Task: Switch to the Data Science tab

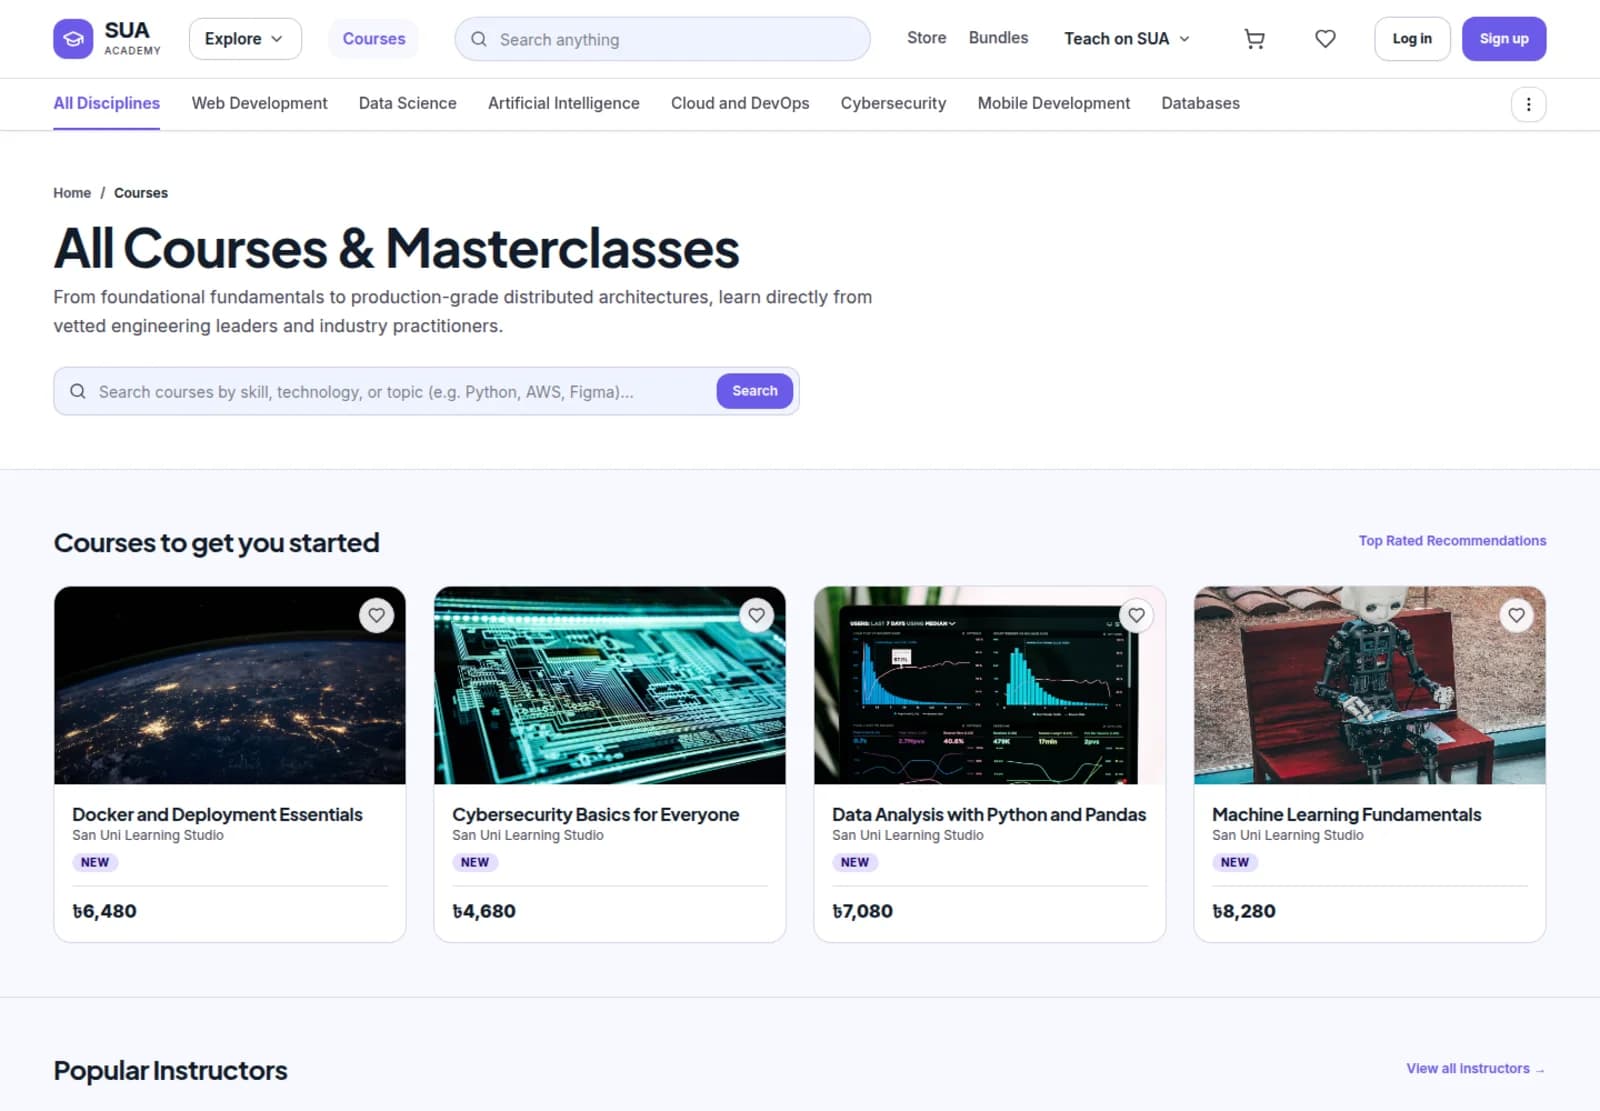Action: (x=407, y=103)
